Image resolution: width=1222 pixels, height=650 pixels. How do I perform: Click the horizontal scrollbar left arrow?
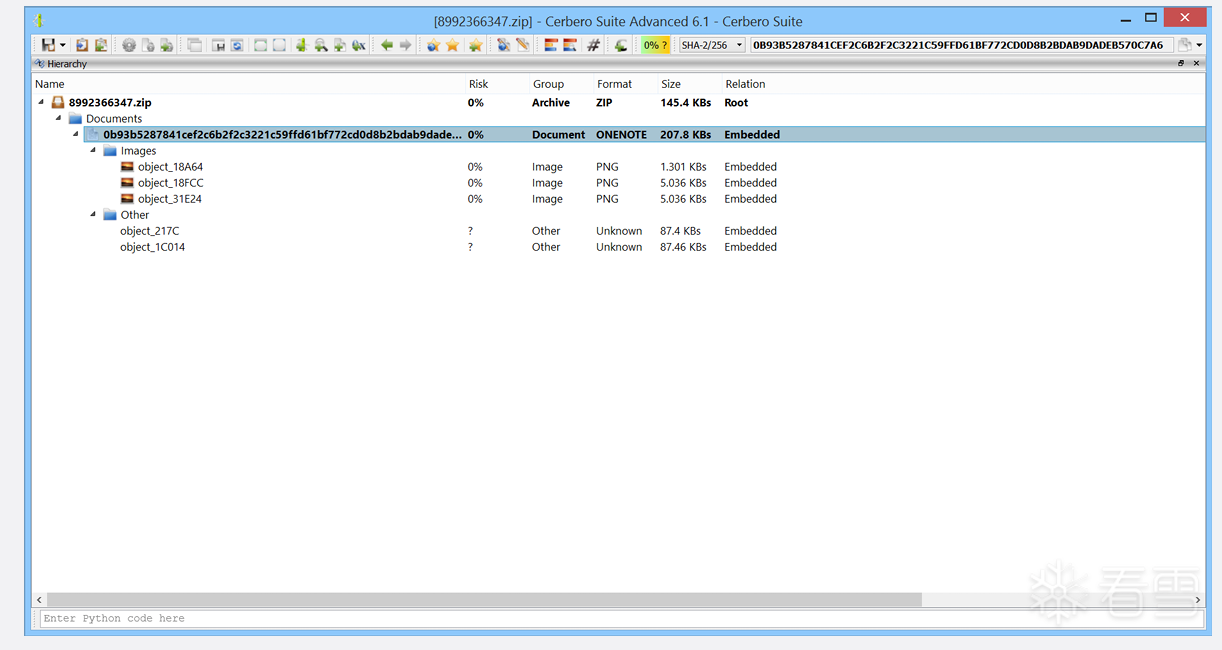(x=40, y=600)
